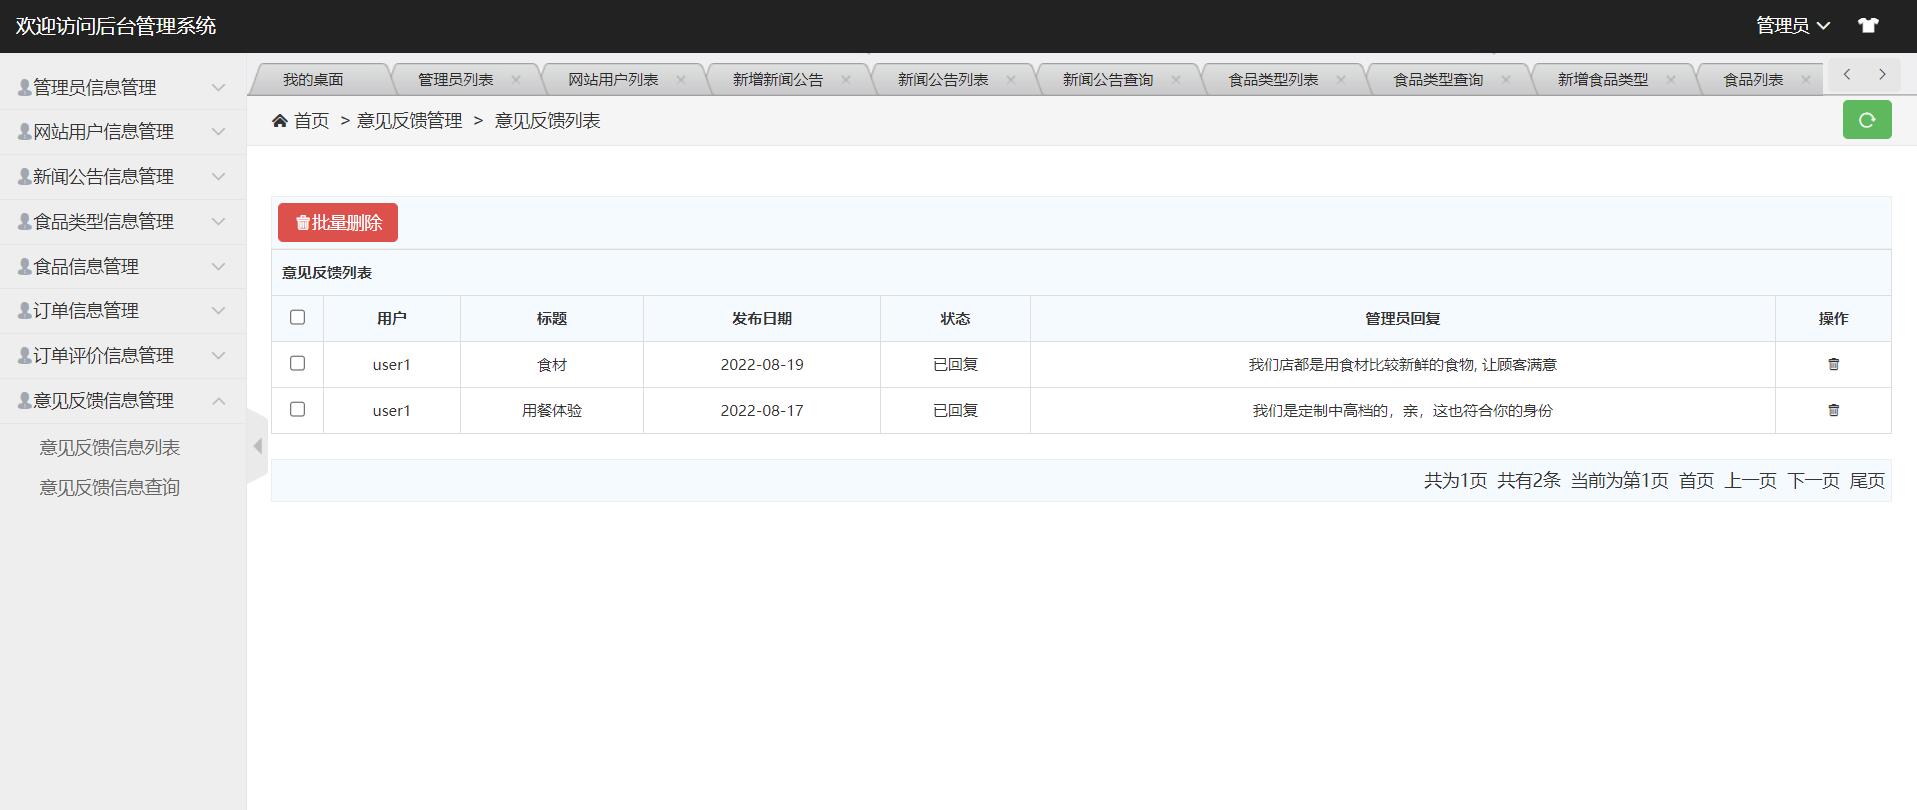Click the home icon in the breadcrumb
The height and width of the screenshot is (810, 1917).
tap(280, 121)
